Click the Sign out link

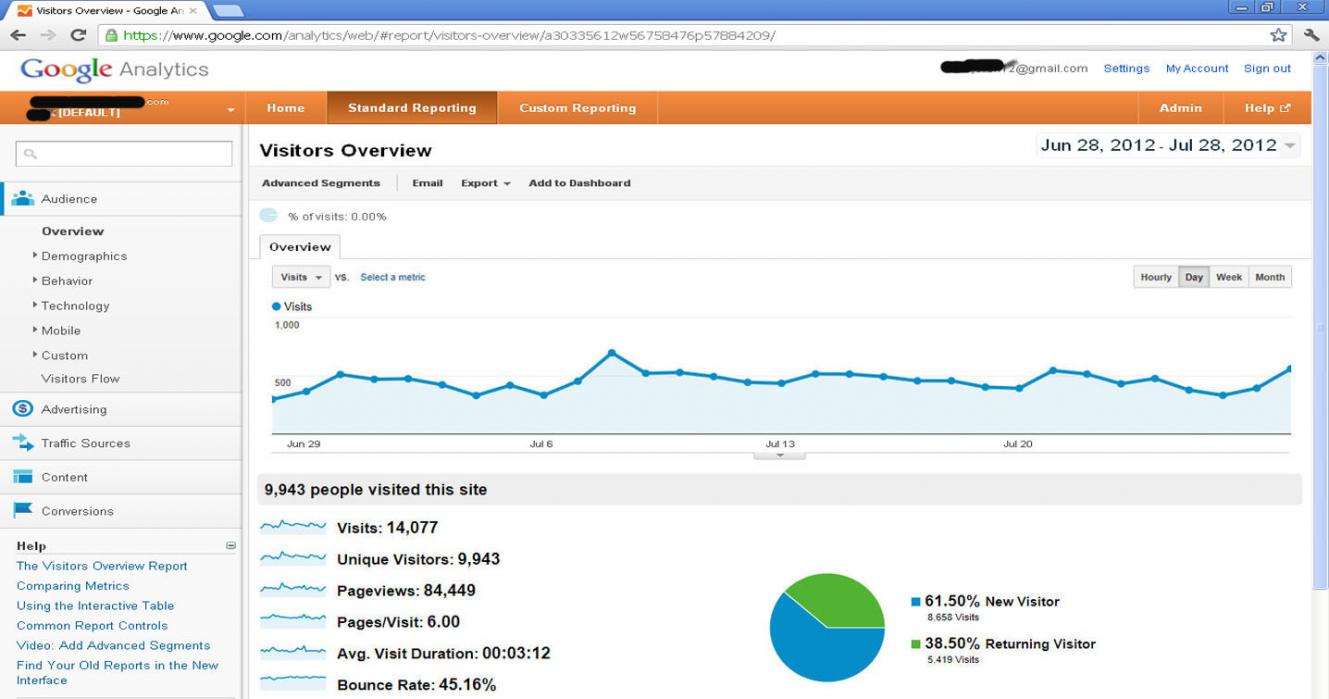click(x=1267, y=69)
